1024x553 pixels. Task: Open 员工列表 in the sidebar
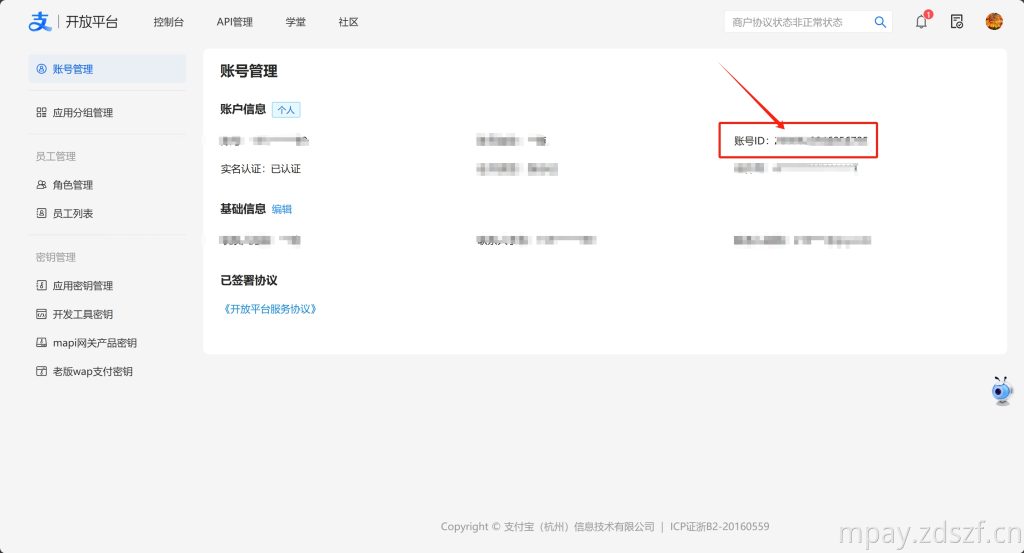pyautogui.click(x=72, y=214)
